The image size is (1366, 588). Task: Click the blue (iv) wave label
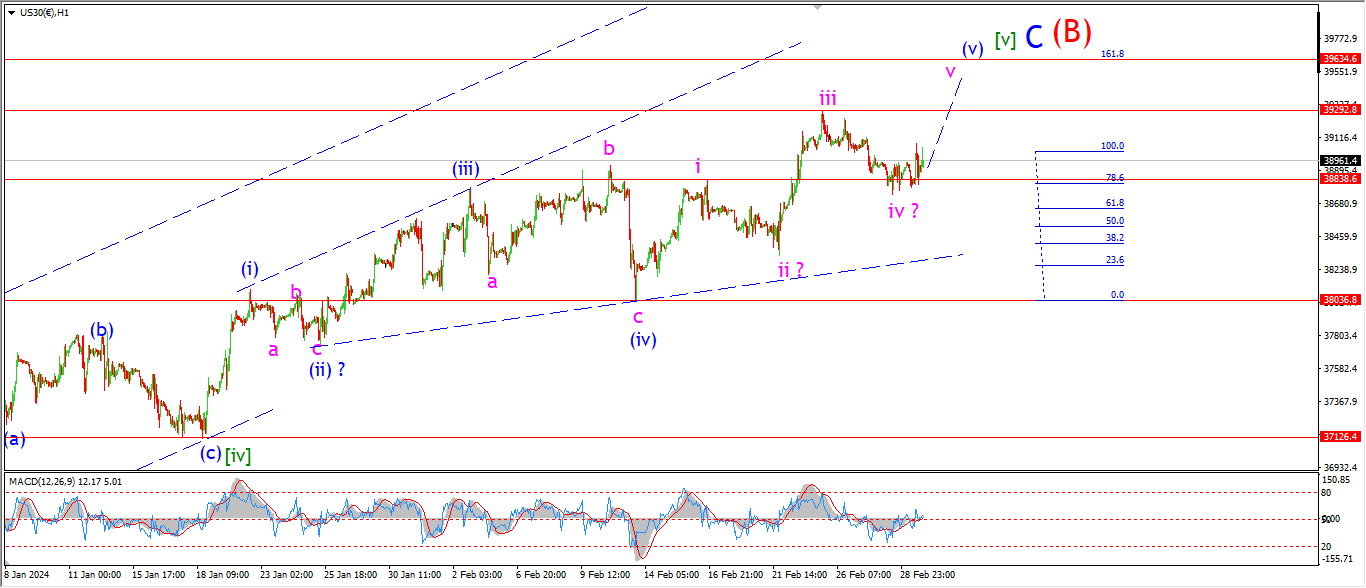click(643, 340)
